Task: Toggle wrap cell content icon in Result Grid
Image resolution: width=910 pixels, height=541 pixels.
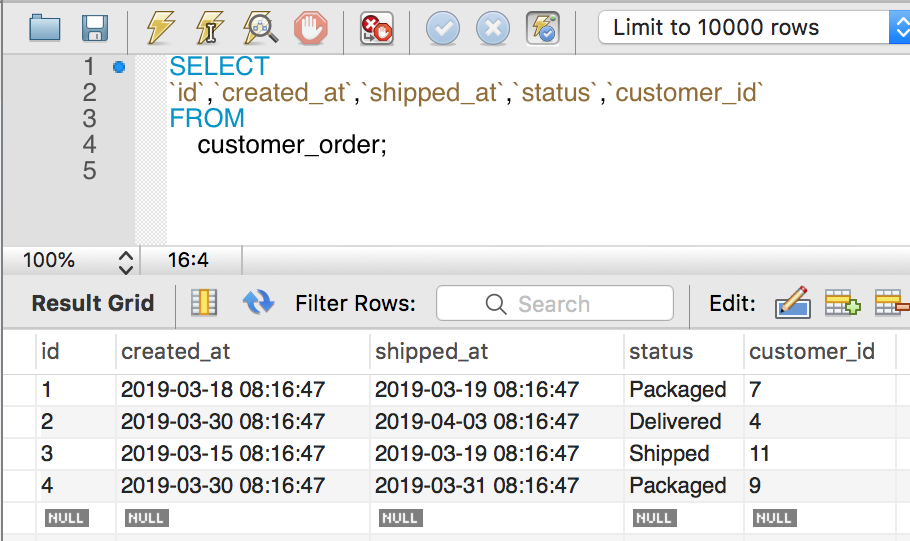Action: click(x=204, y=302)
